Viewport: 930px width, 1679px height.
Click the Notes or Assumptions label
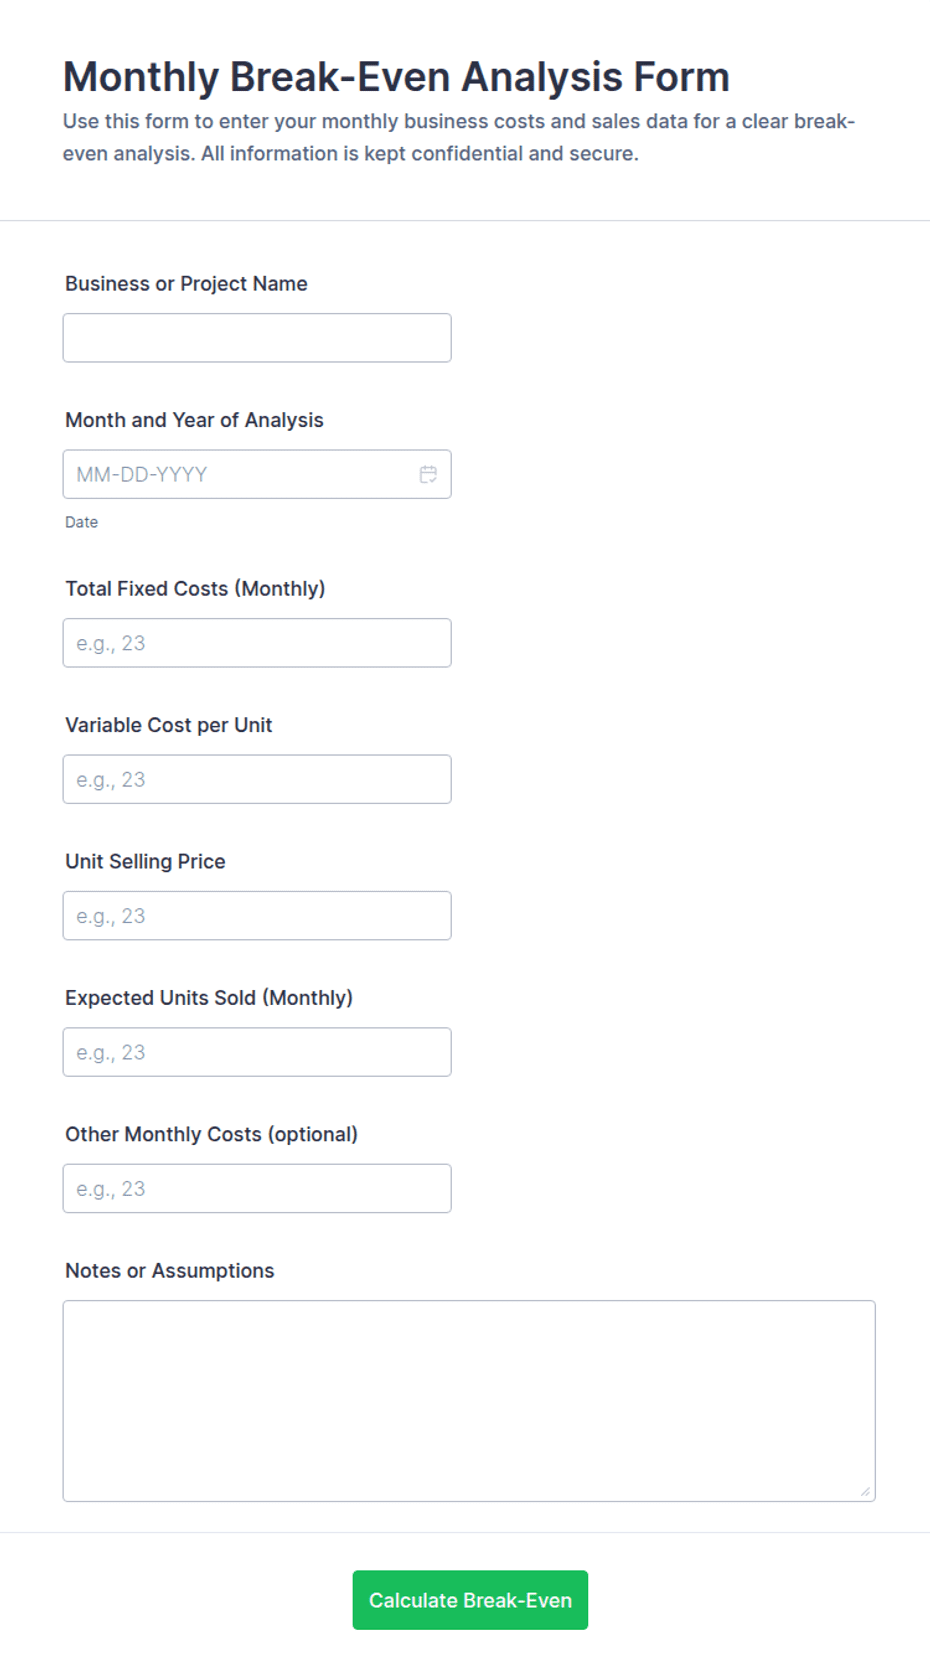coord(169,1271)
